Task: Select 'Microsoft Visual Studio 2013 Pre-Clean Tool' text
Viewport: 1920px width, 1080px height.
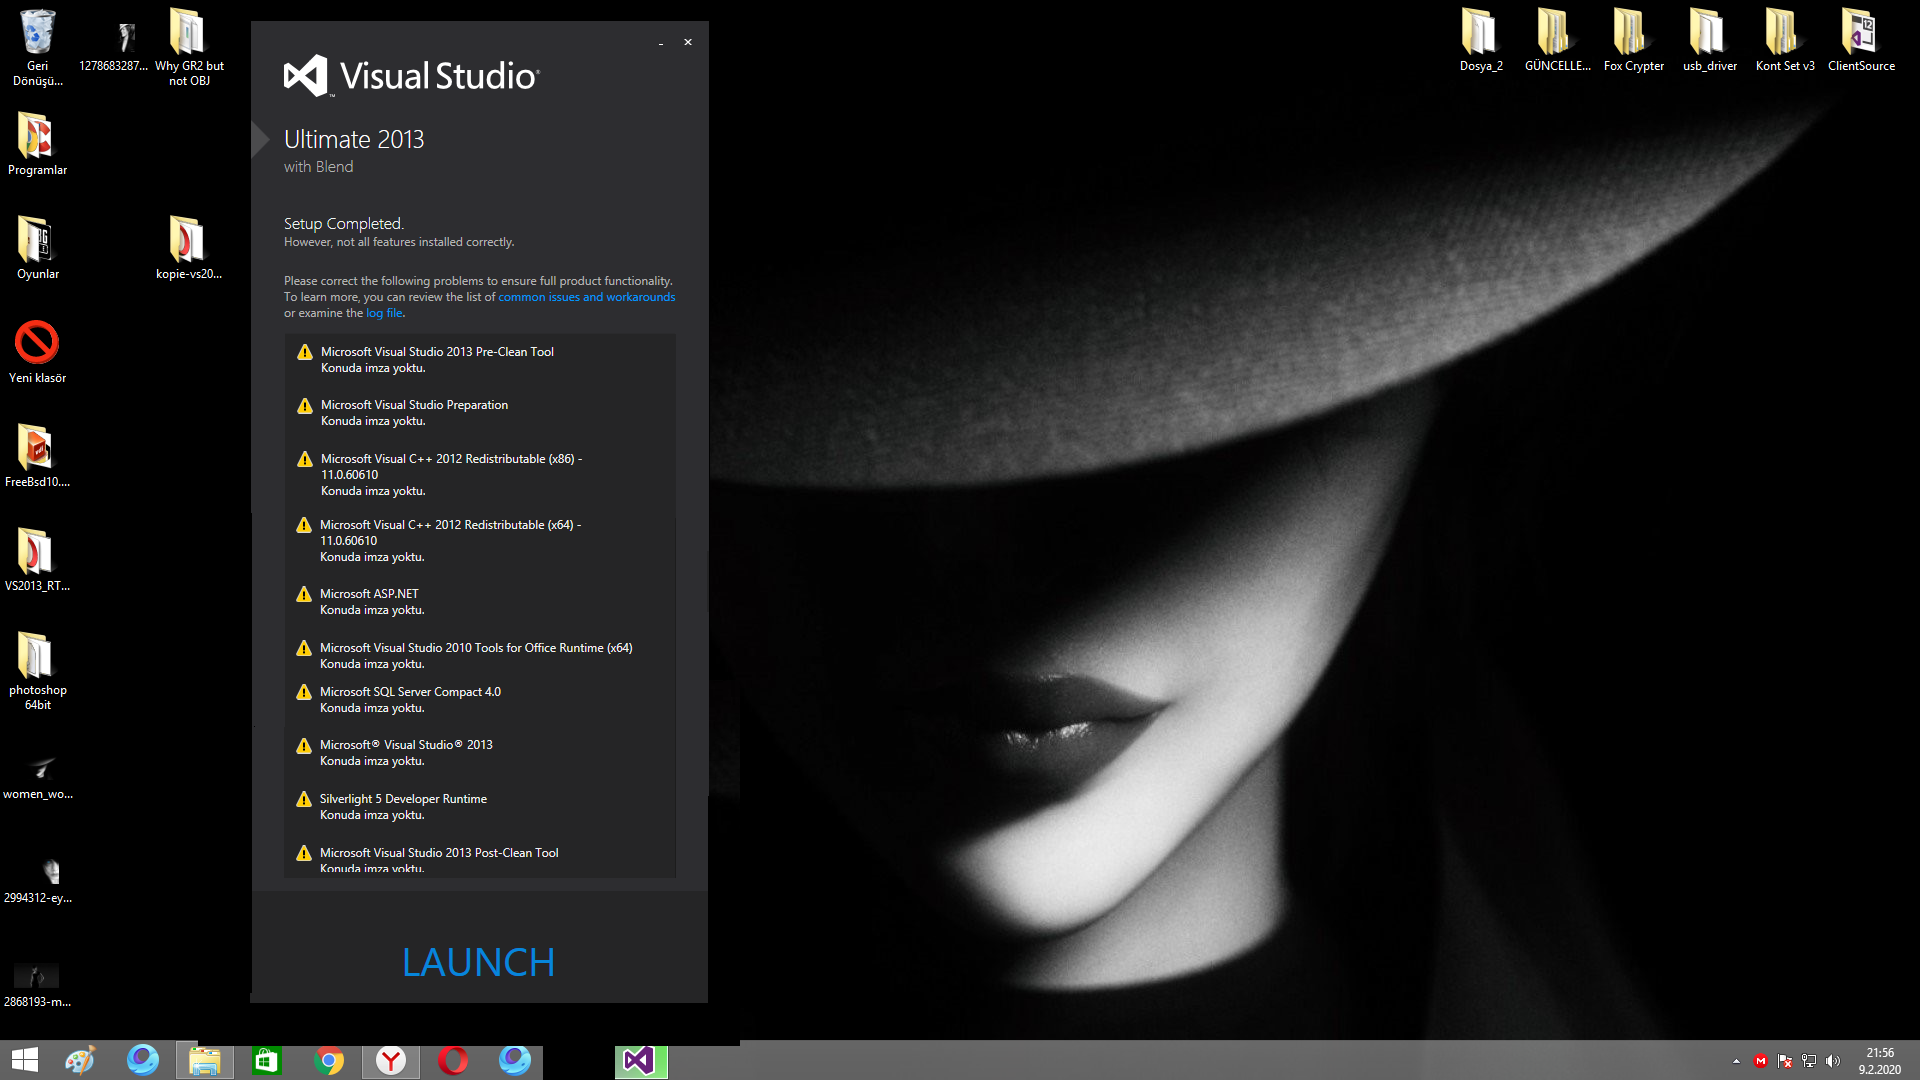Action: pos(437,352)
